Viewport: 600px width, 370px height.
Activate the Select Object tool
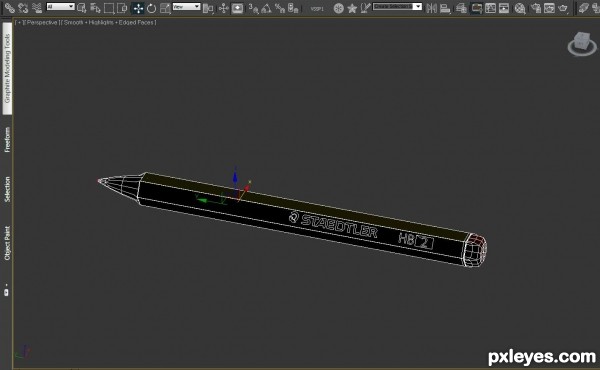click(x=82, y=8)
